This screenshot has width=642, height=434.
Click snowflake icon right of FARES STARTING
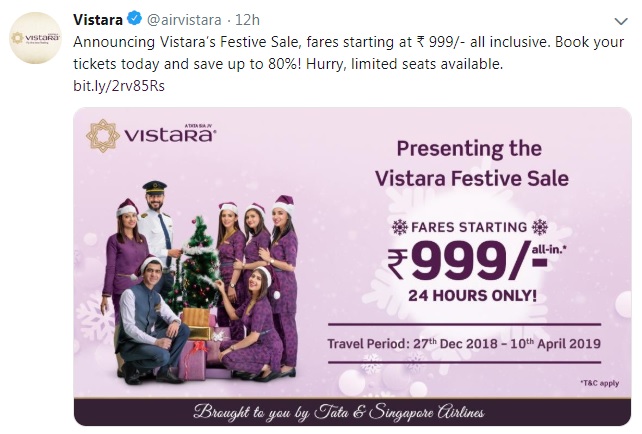point(543,226)
